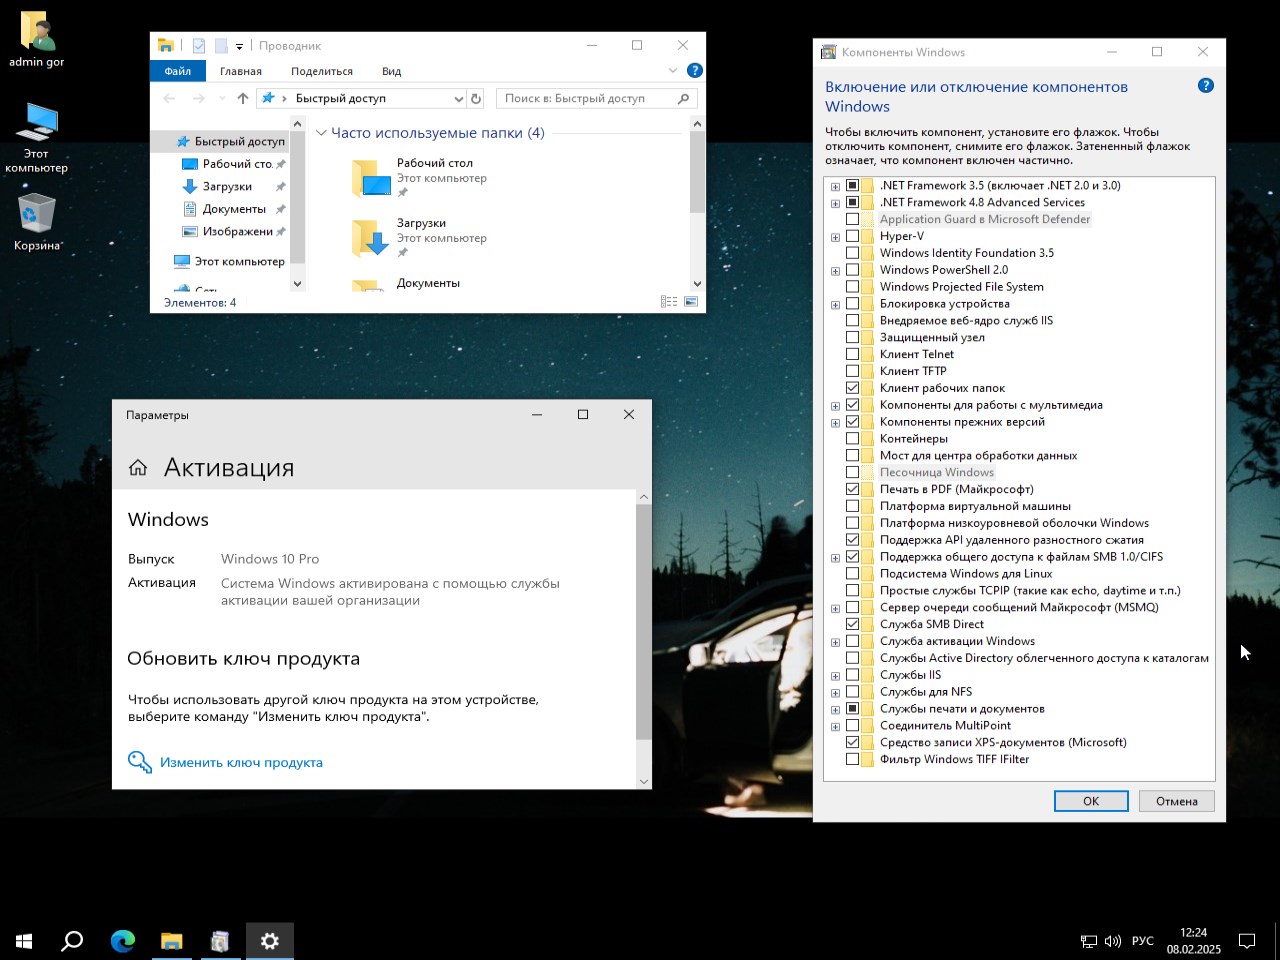Open Settings from the taskbar
This screenshot has width=1280, height=960.
[x=269, y=941]
